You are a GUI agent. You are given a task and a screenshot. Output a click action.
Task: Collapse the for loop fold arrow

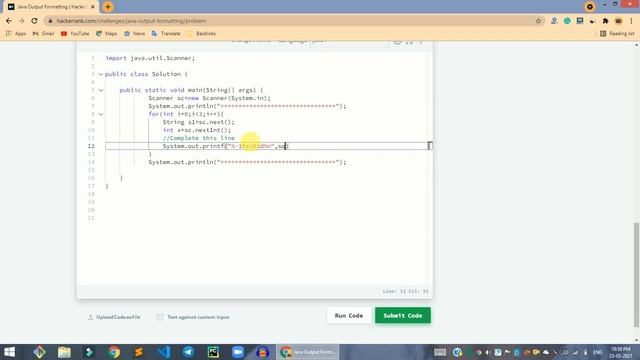pos(101,114)
